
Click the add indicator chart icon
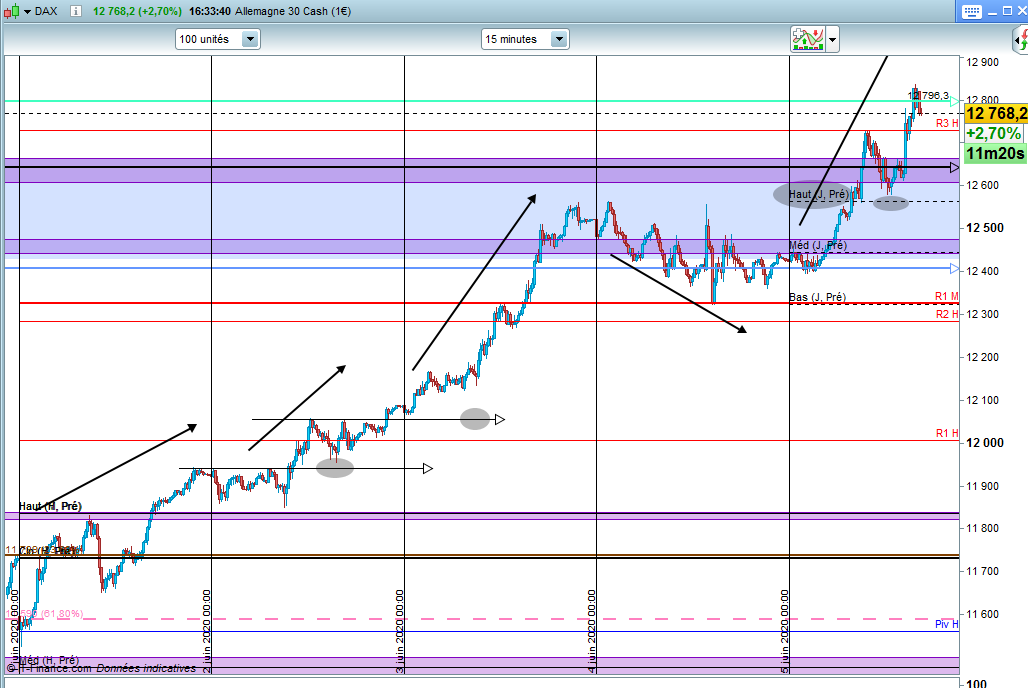click(808, 39)
